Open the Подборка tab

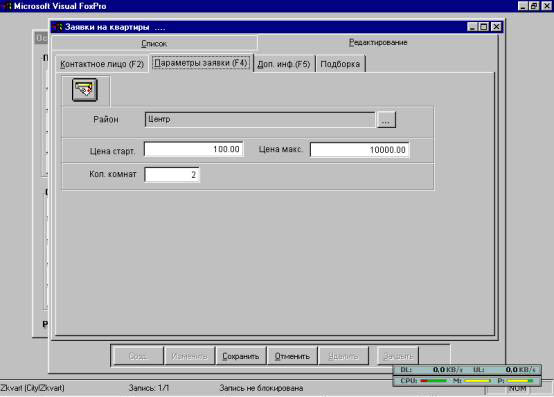(340, 64)
